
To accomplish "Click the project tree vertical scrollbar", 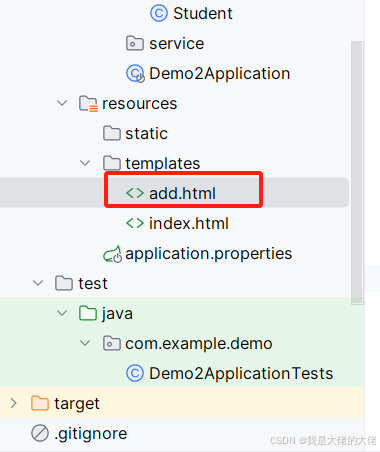I will [x=357, y=173].
